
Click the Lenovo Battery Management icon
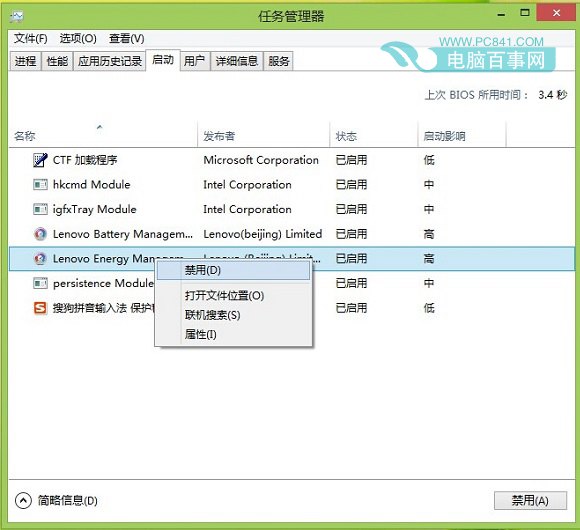(x=40, y=234)
